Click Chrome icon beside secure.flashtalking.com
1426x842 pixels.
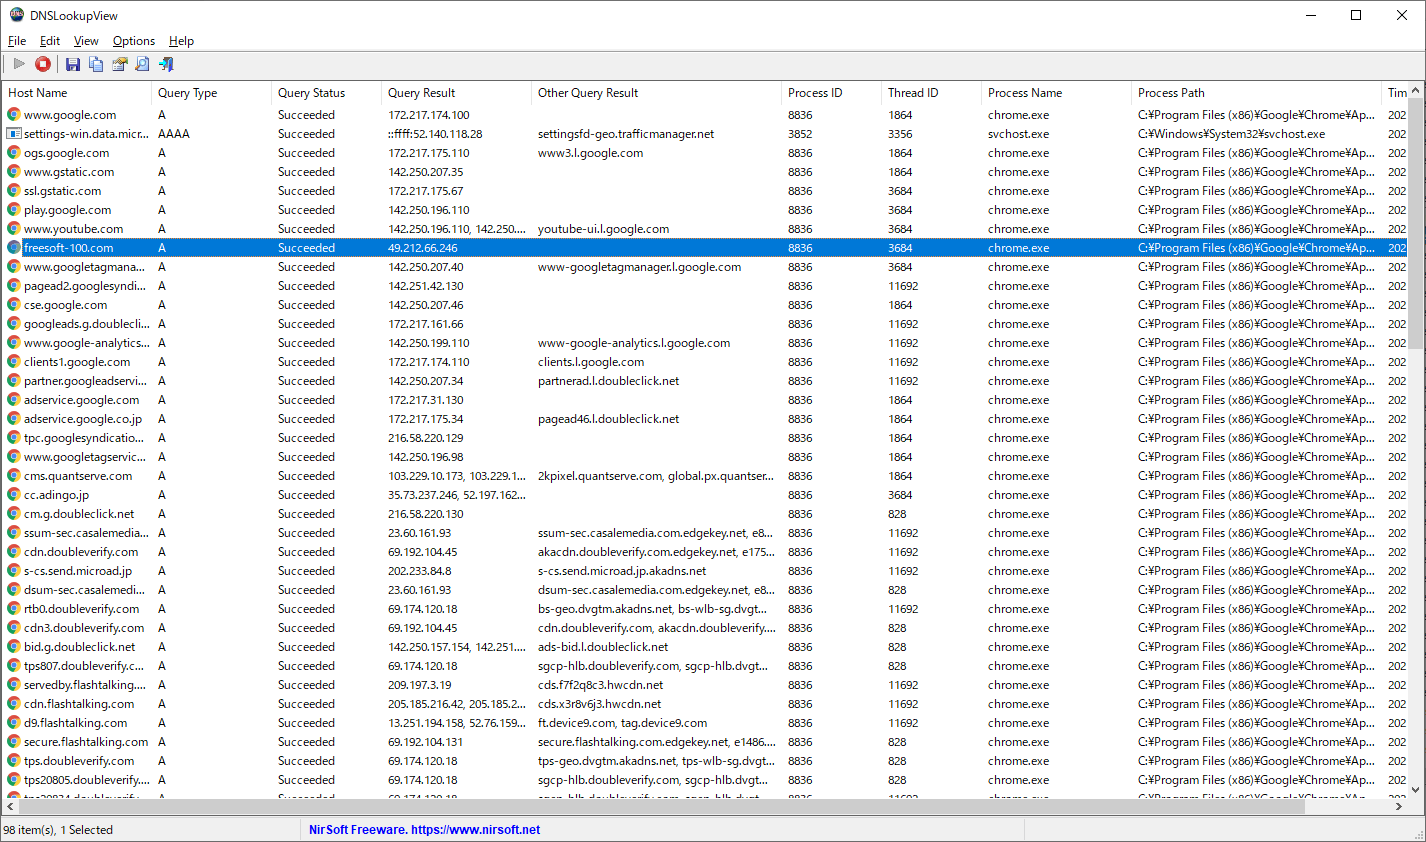point(14,742)
